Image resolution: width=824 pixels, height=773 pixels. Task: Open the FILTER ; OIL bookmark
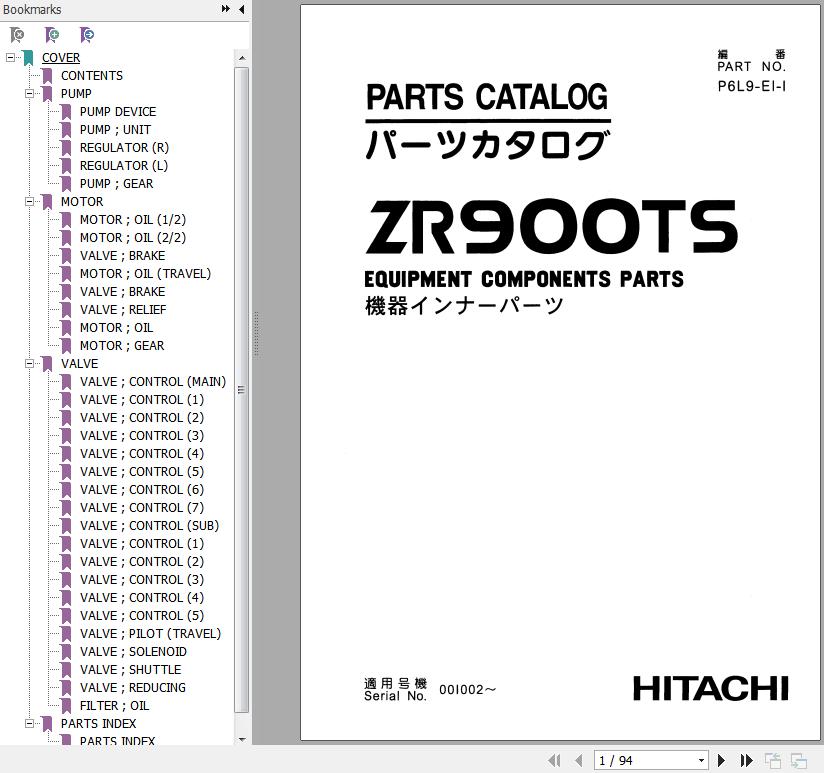(114, 705)
